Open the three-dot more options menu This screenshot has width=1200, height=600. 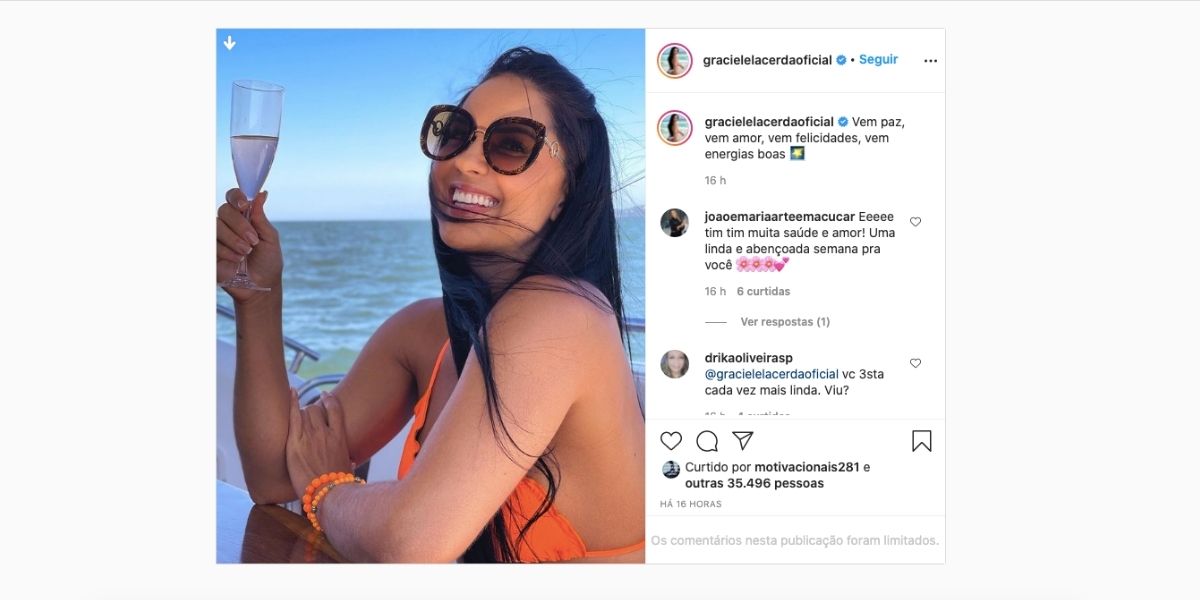931,61
